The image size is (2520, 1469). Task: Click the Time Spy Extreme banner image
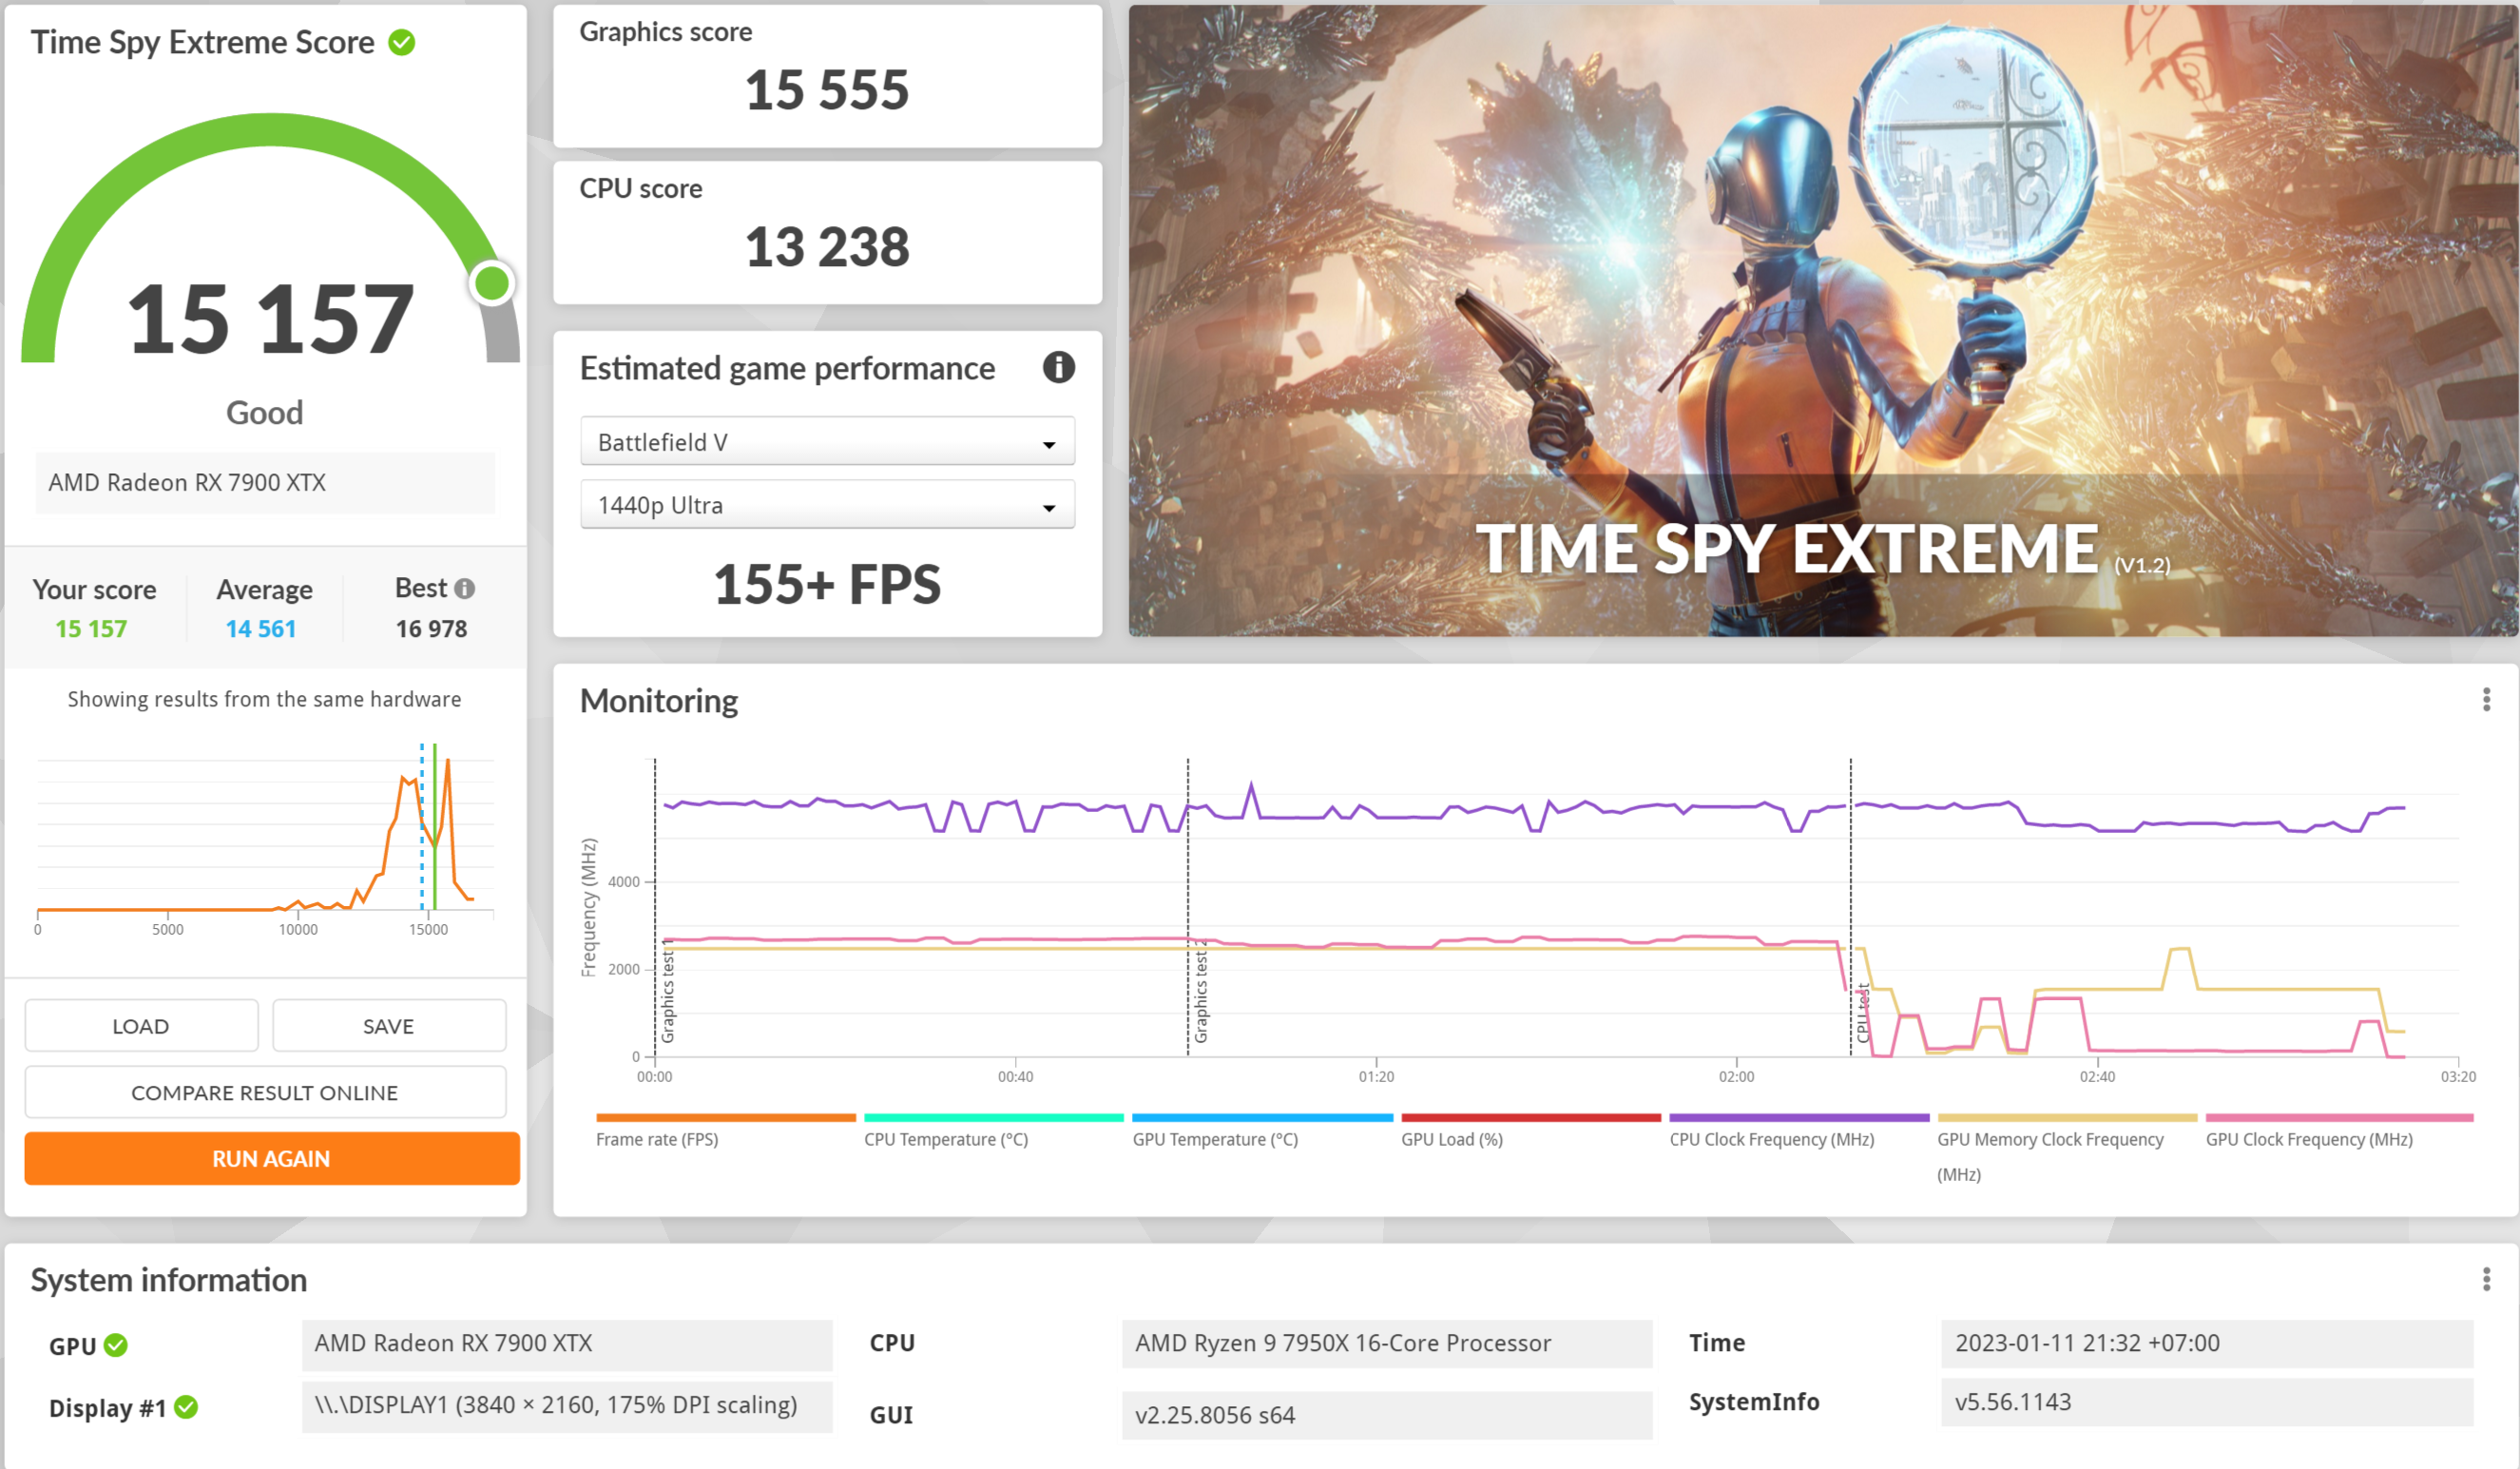click(1822, 321)
